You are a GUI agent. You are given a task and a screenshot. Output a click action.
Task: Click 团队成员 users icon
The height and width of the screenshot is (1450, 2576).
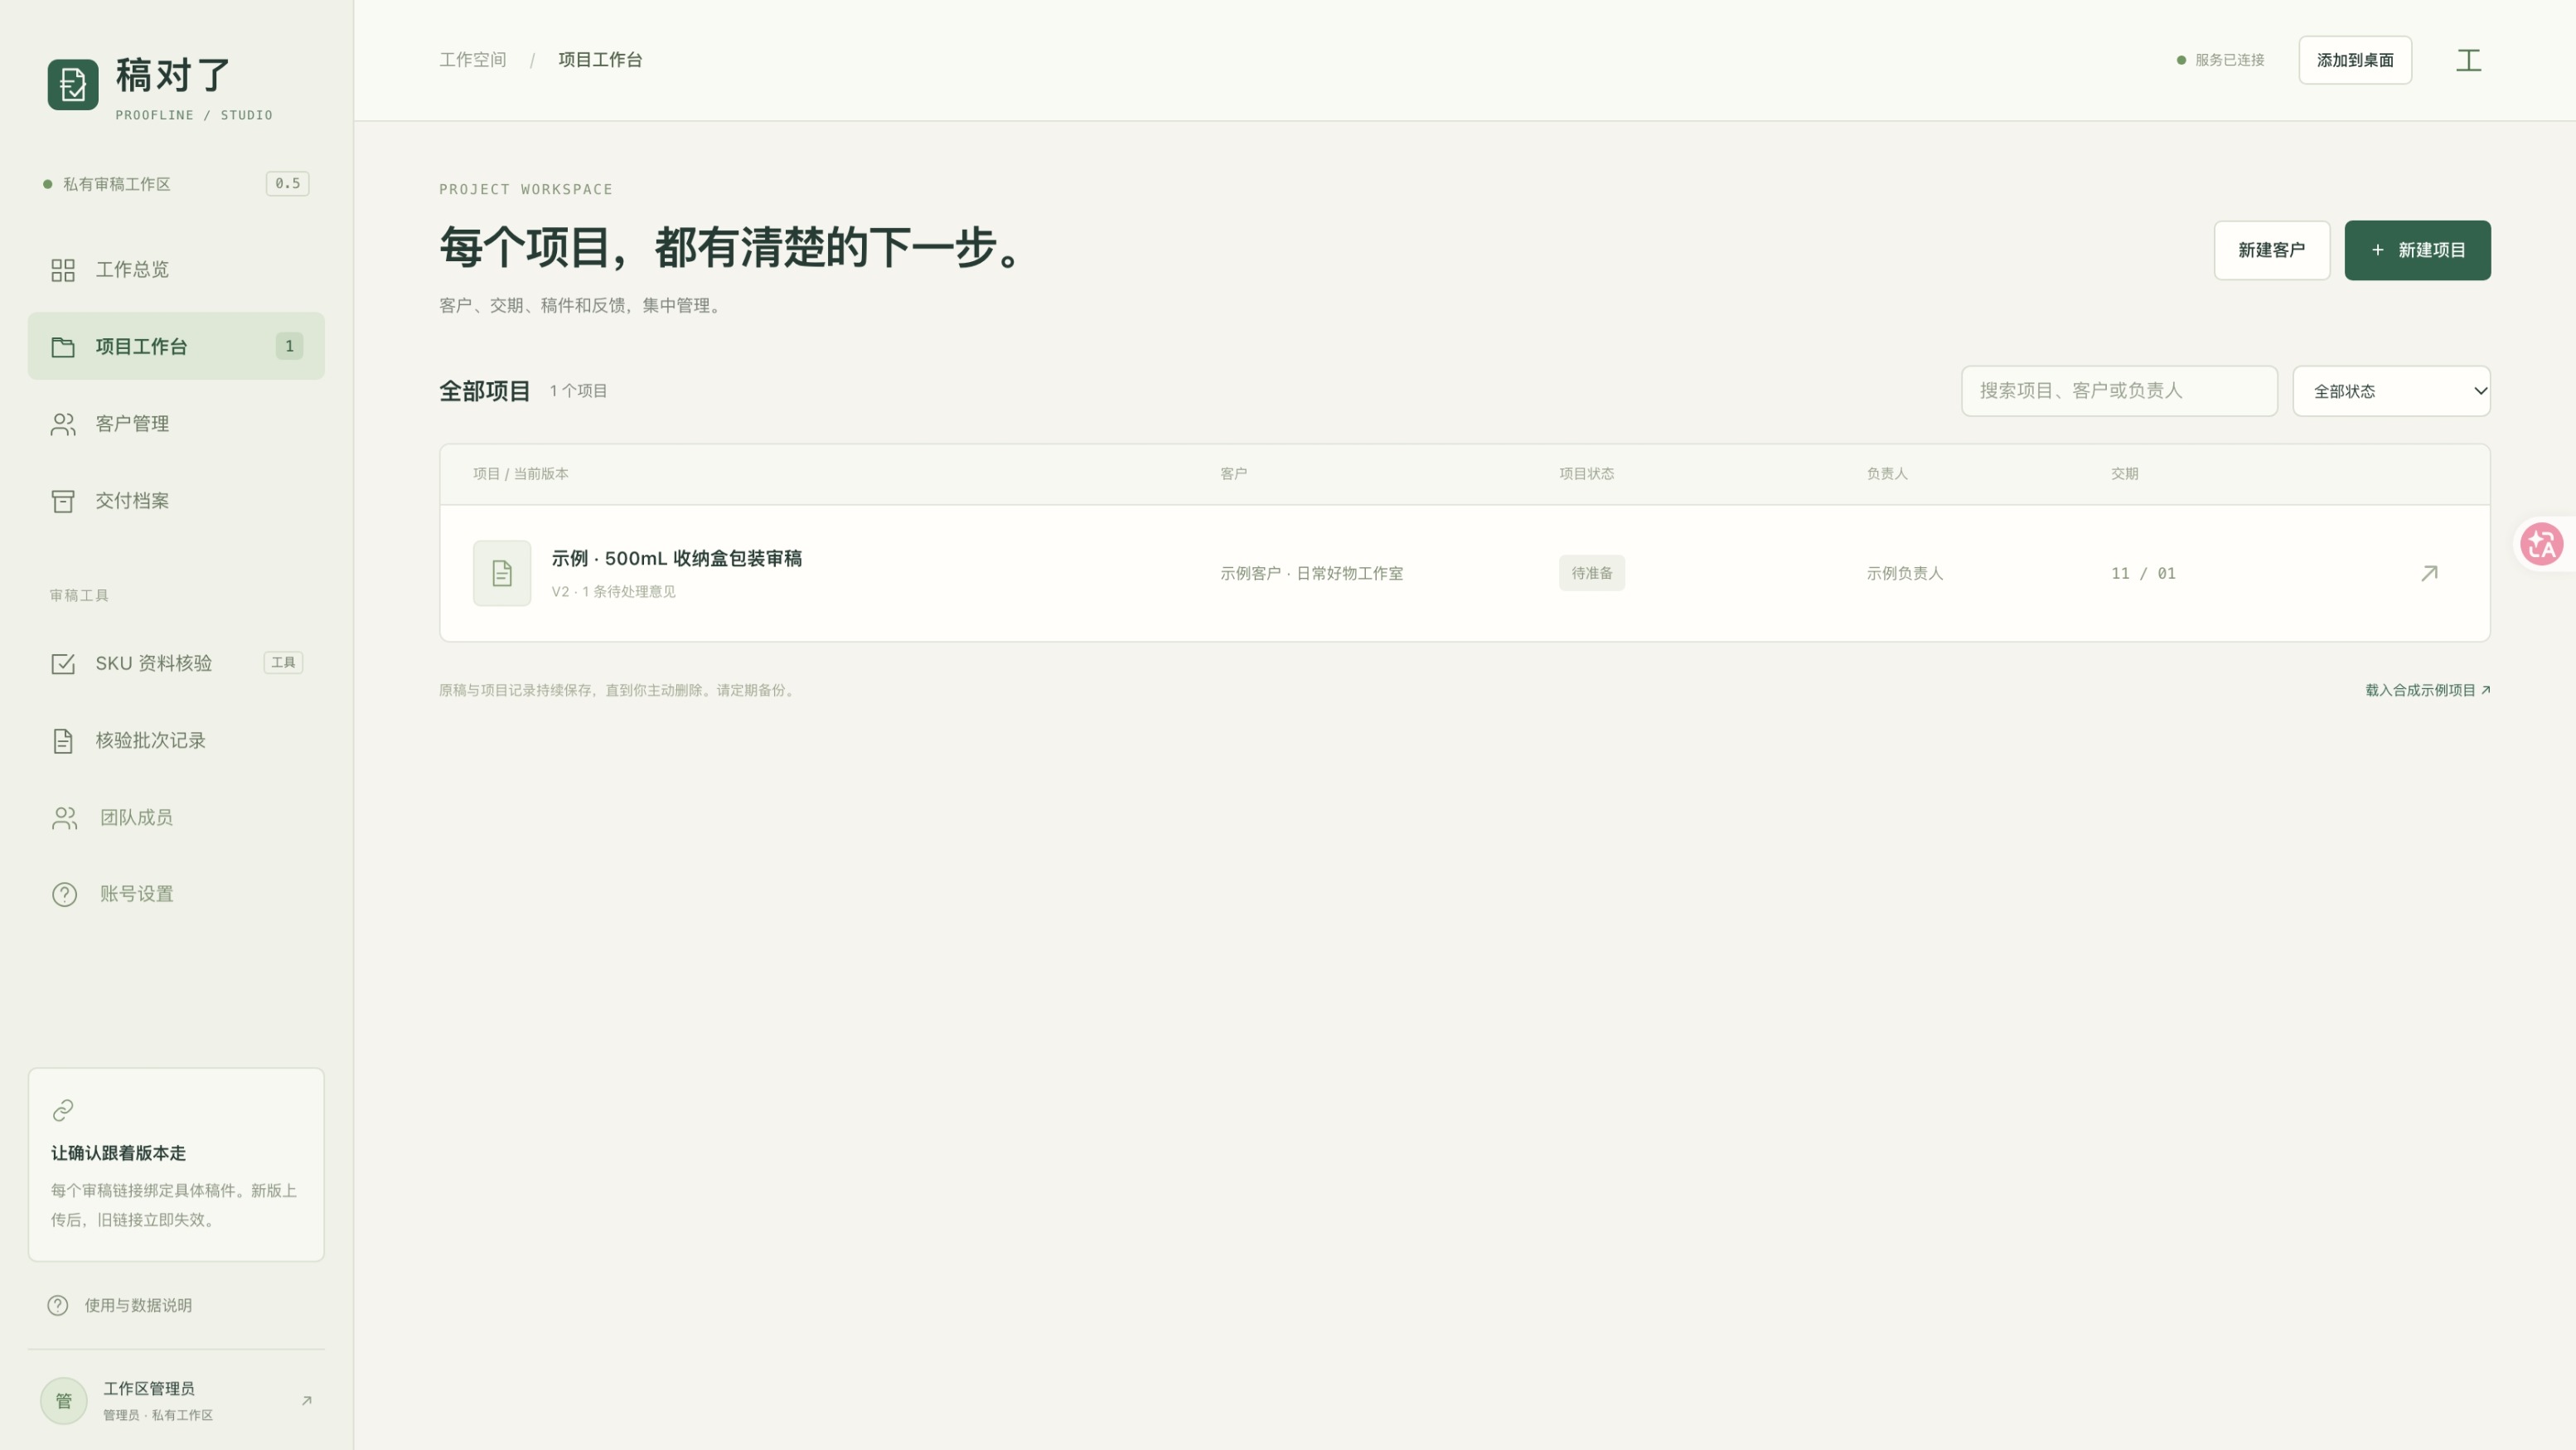(65, 818)
